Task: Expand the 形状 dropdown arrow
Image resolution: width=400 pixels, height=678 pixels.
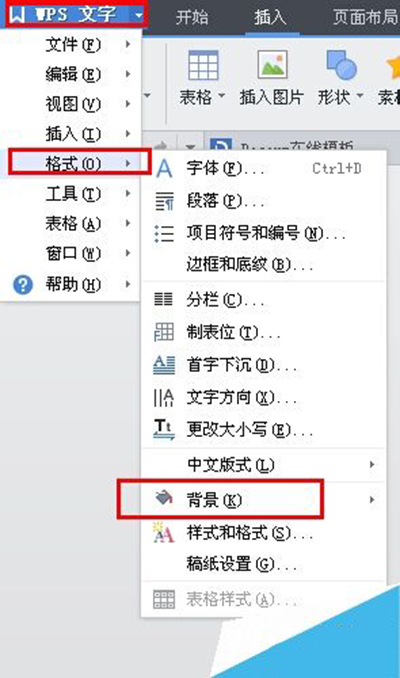Action: coord(360,95)
